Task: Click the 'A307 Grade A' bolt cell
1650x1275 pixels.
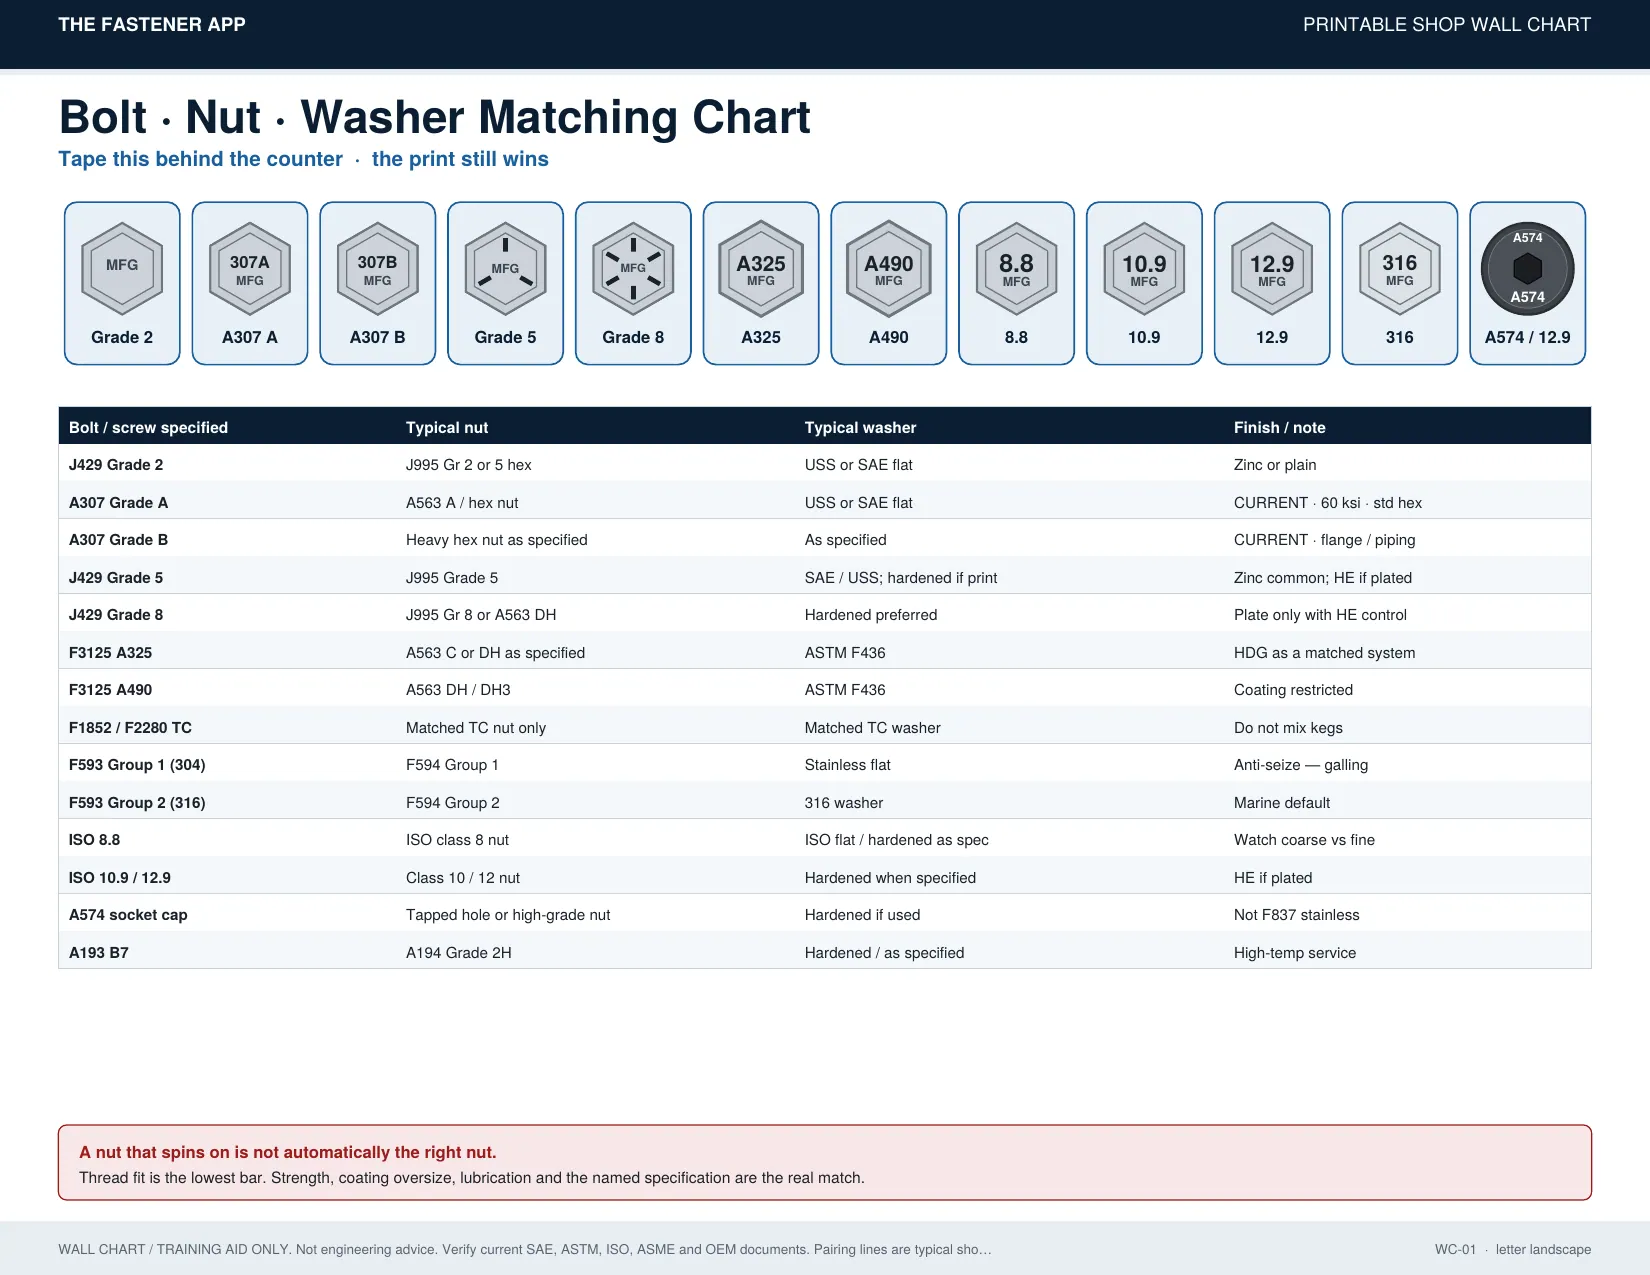Action: click(x=118, y=503)
